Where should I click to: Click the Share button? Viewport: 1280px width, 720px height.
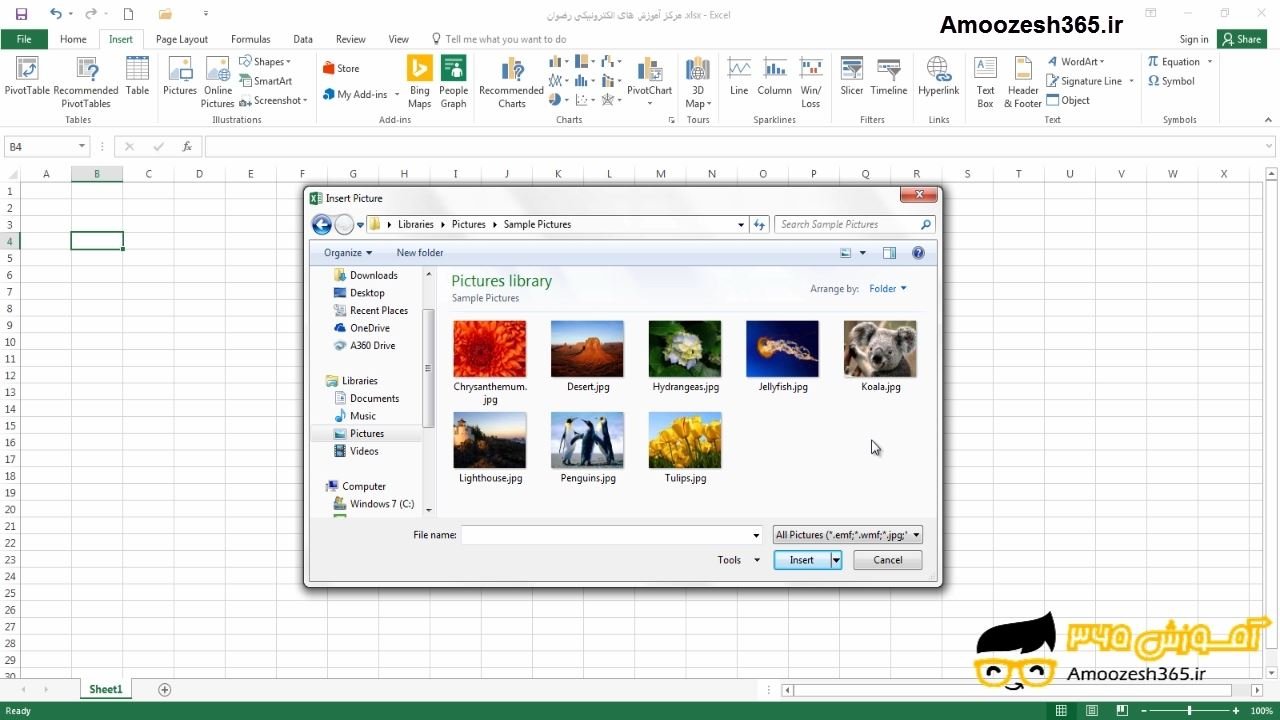click(x=1242, y=39)
